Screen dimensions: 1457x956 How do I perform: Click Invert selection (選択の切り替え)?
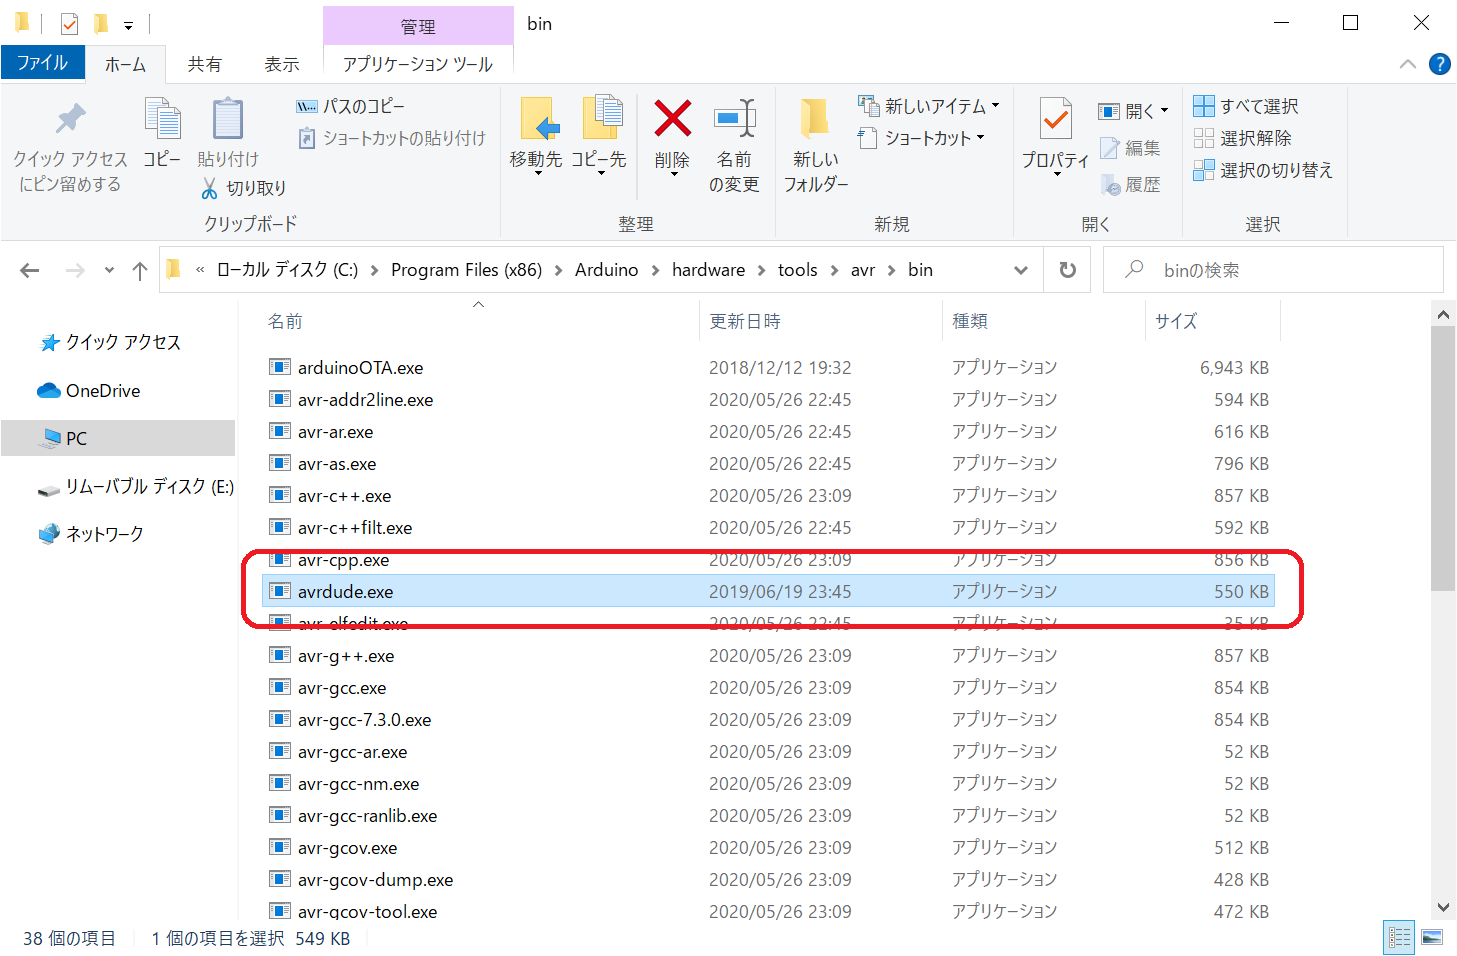[1263, 170]
